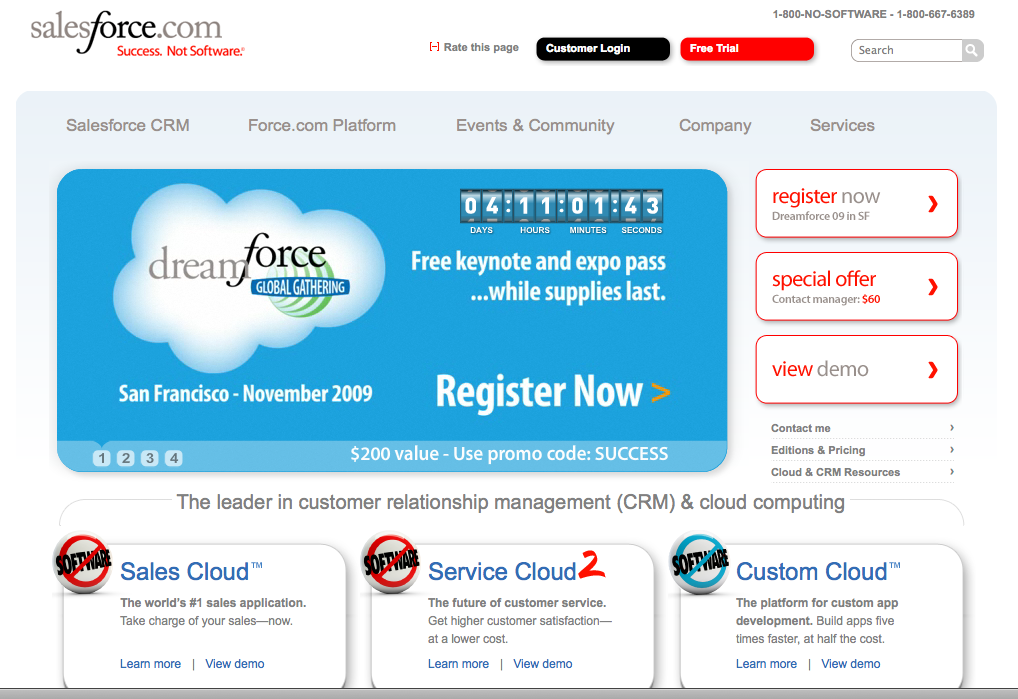Image resolution: width=1018 pixels, height=699 pixels.
Task: Open the Services menu
Action: point(842,125)
